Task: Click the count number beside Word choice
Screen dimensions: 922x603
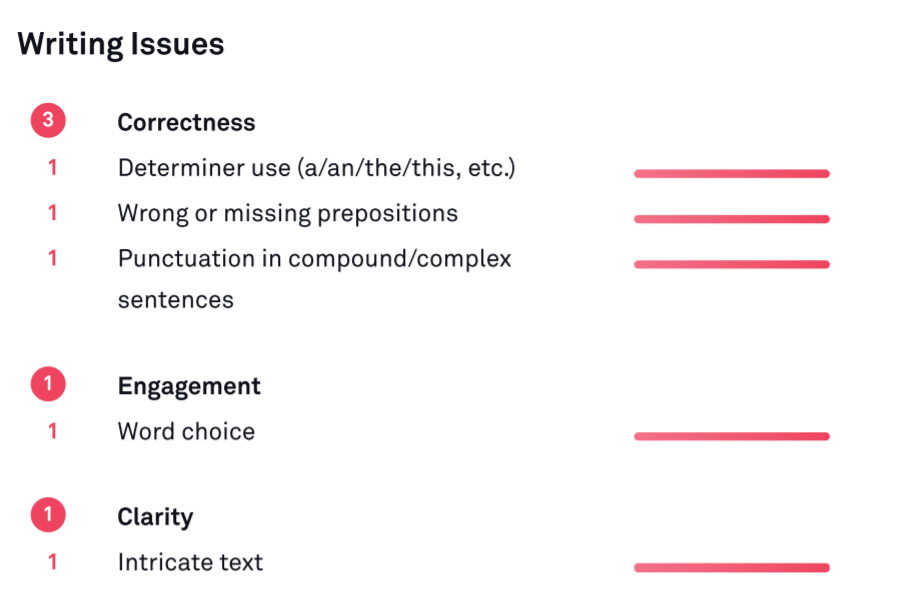Action: tap(53, 431)
